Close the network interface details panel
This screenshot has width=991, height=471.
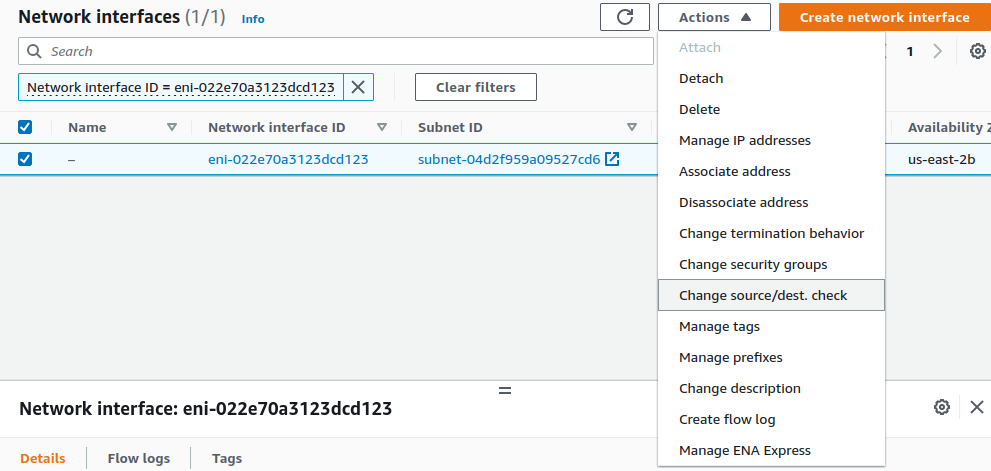(x=977, y=407)
